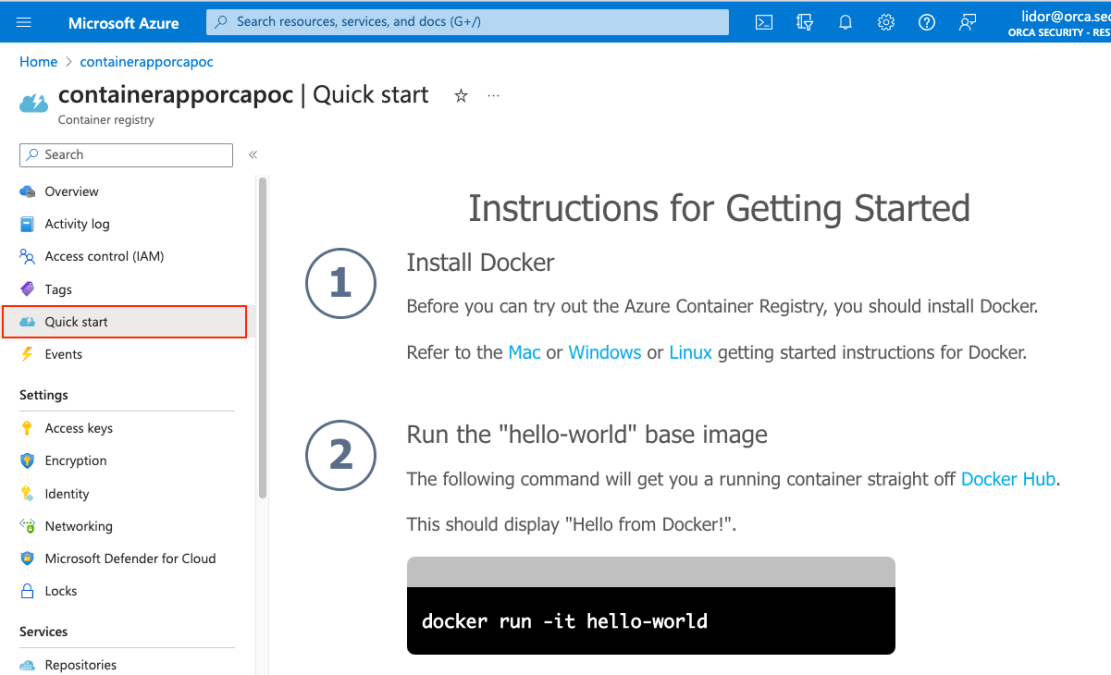The height and width of the screenshot is (675, 1111).
Task: Click the Install Docker heading
Action: click(480, 262)
